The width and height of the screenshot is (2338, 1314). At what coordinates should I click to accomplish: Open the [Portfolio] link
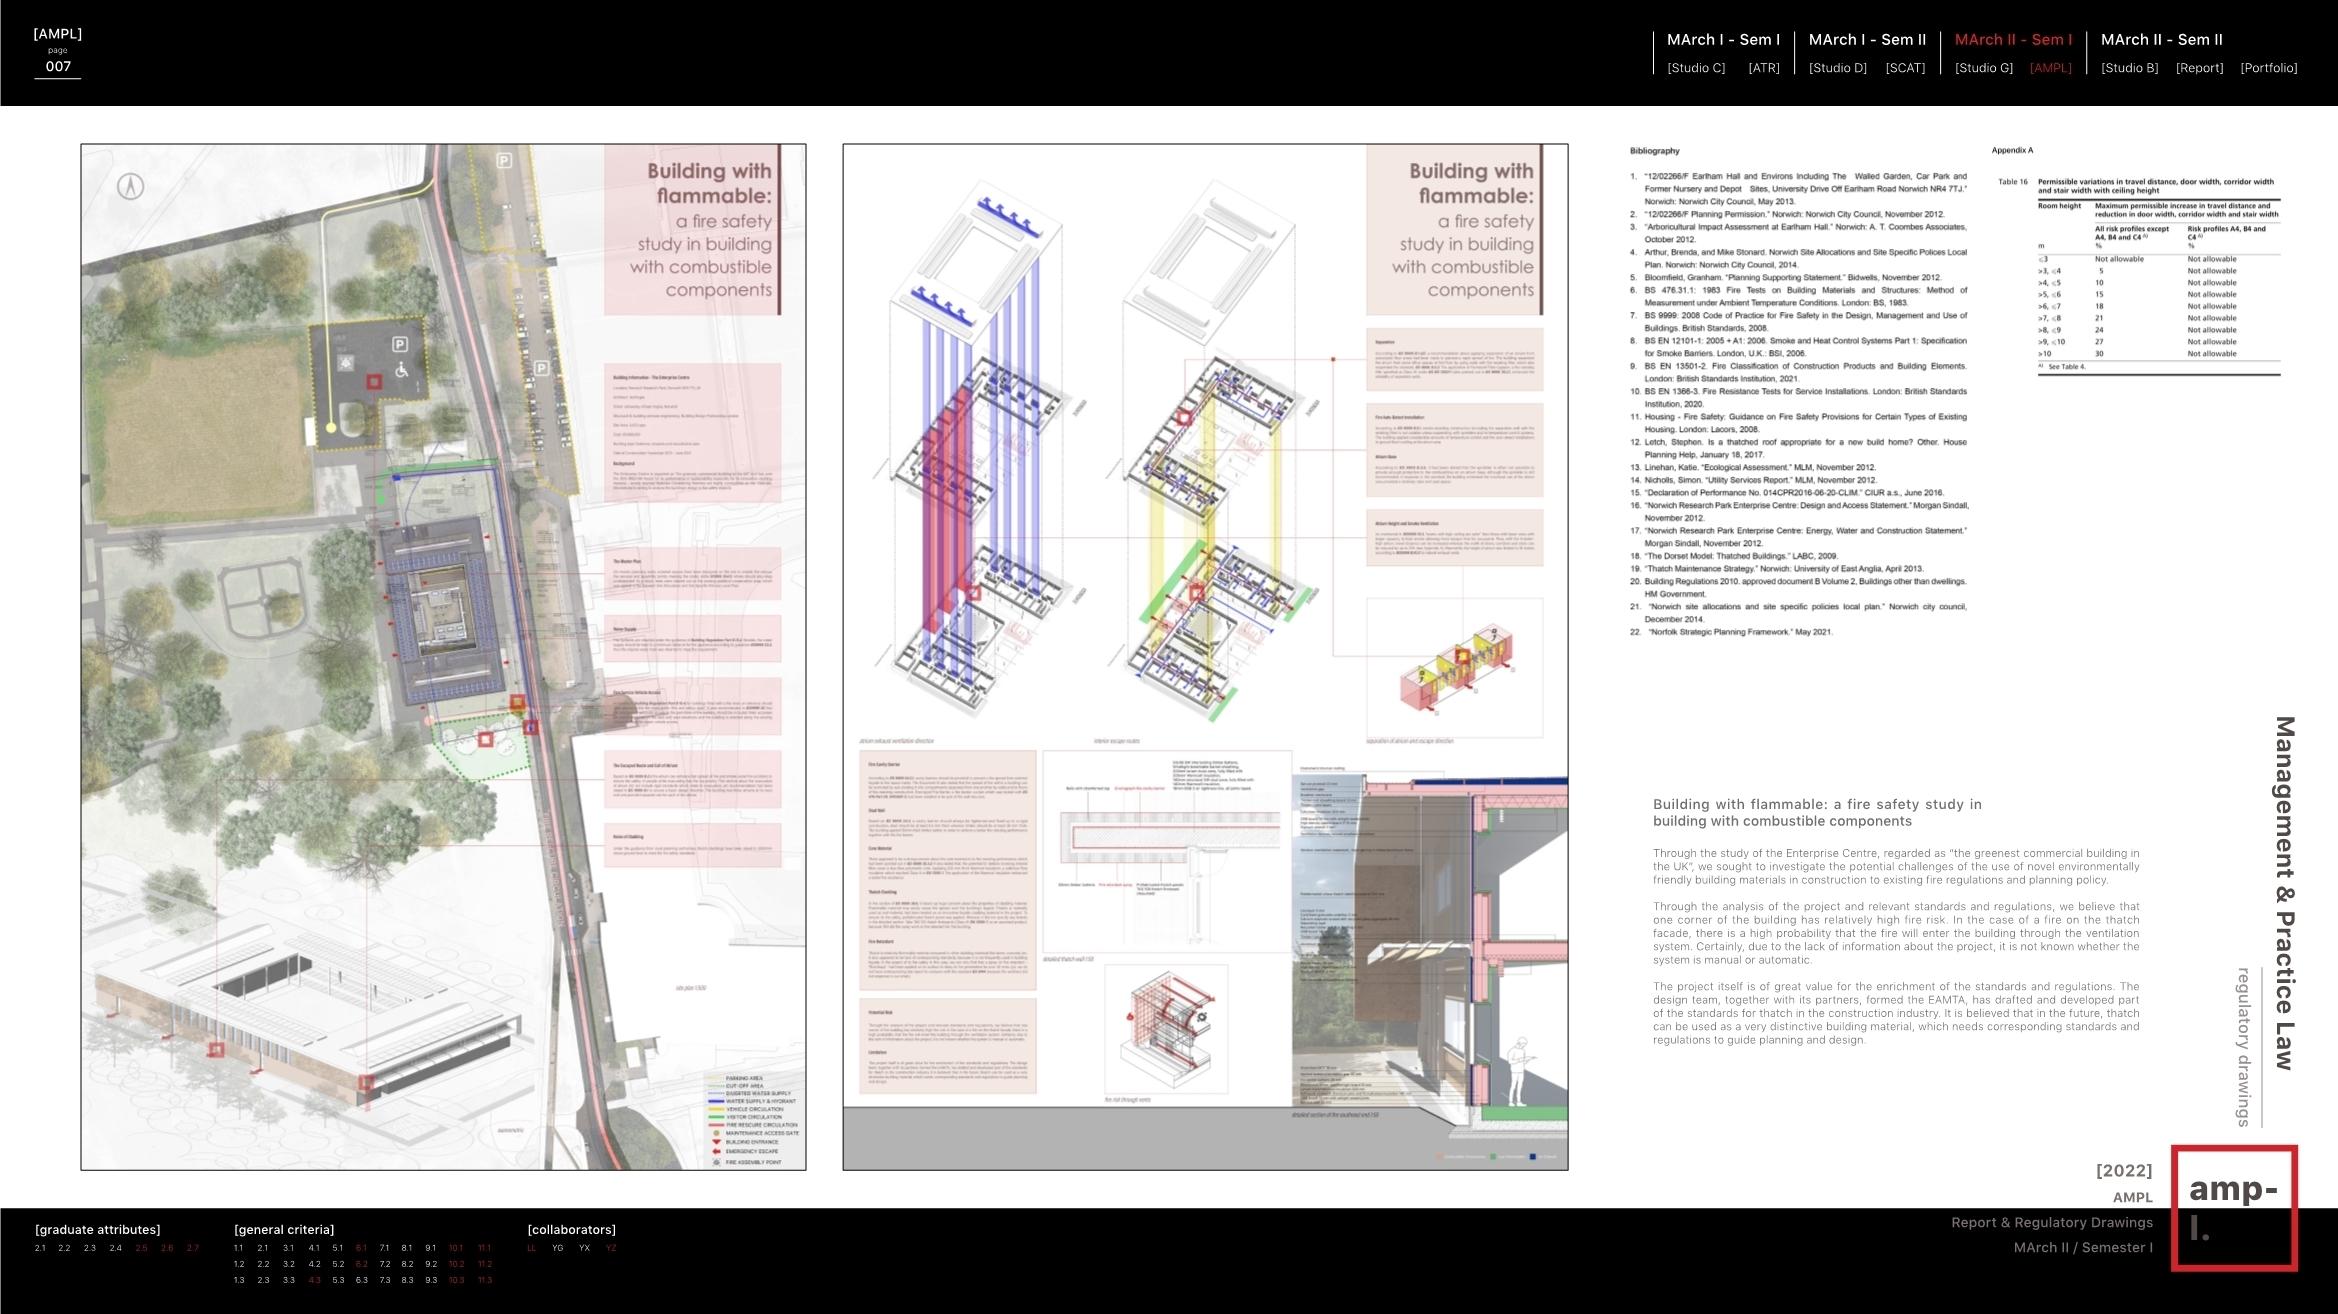click(2268, 68)
